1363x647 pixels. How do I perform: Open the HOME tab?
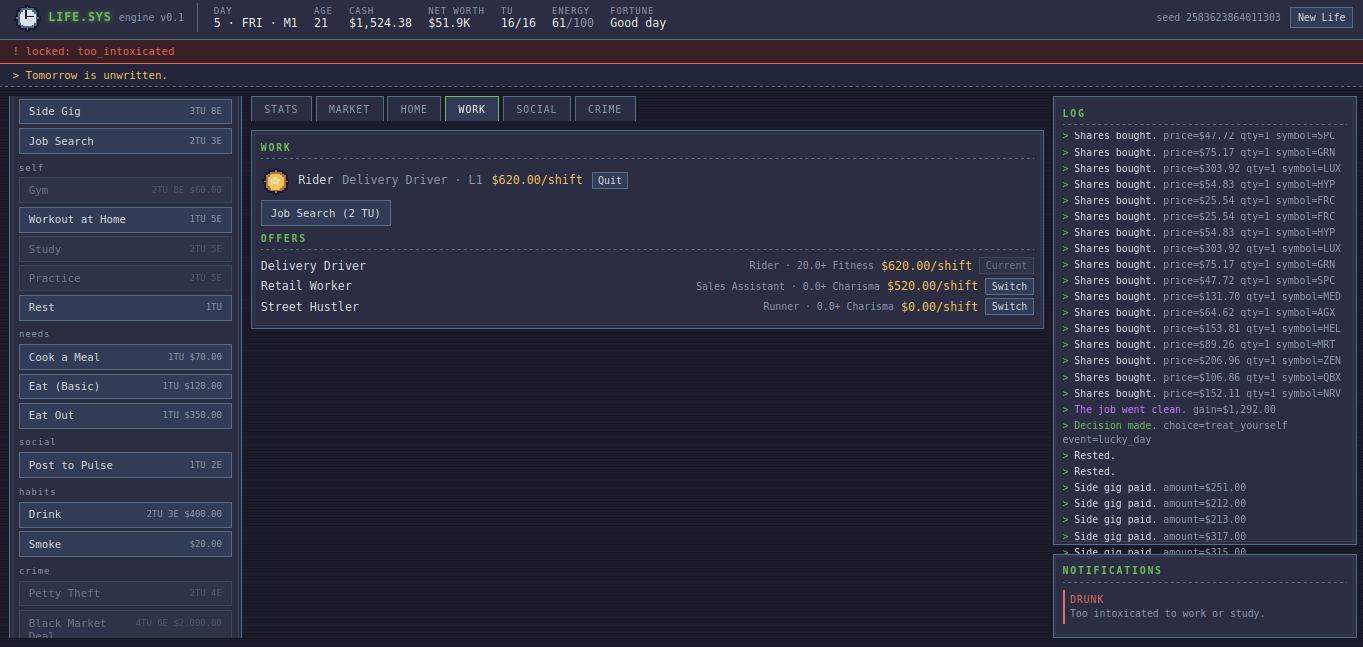(x=414, y=109)
